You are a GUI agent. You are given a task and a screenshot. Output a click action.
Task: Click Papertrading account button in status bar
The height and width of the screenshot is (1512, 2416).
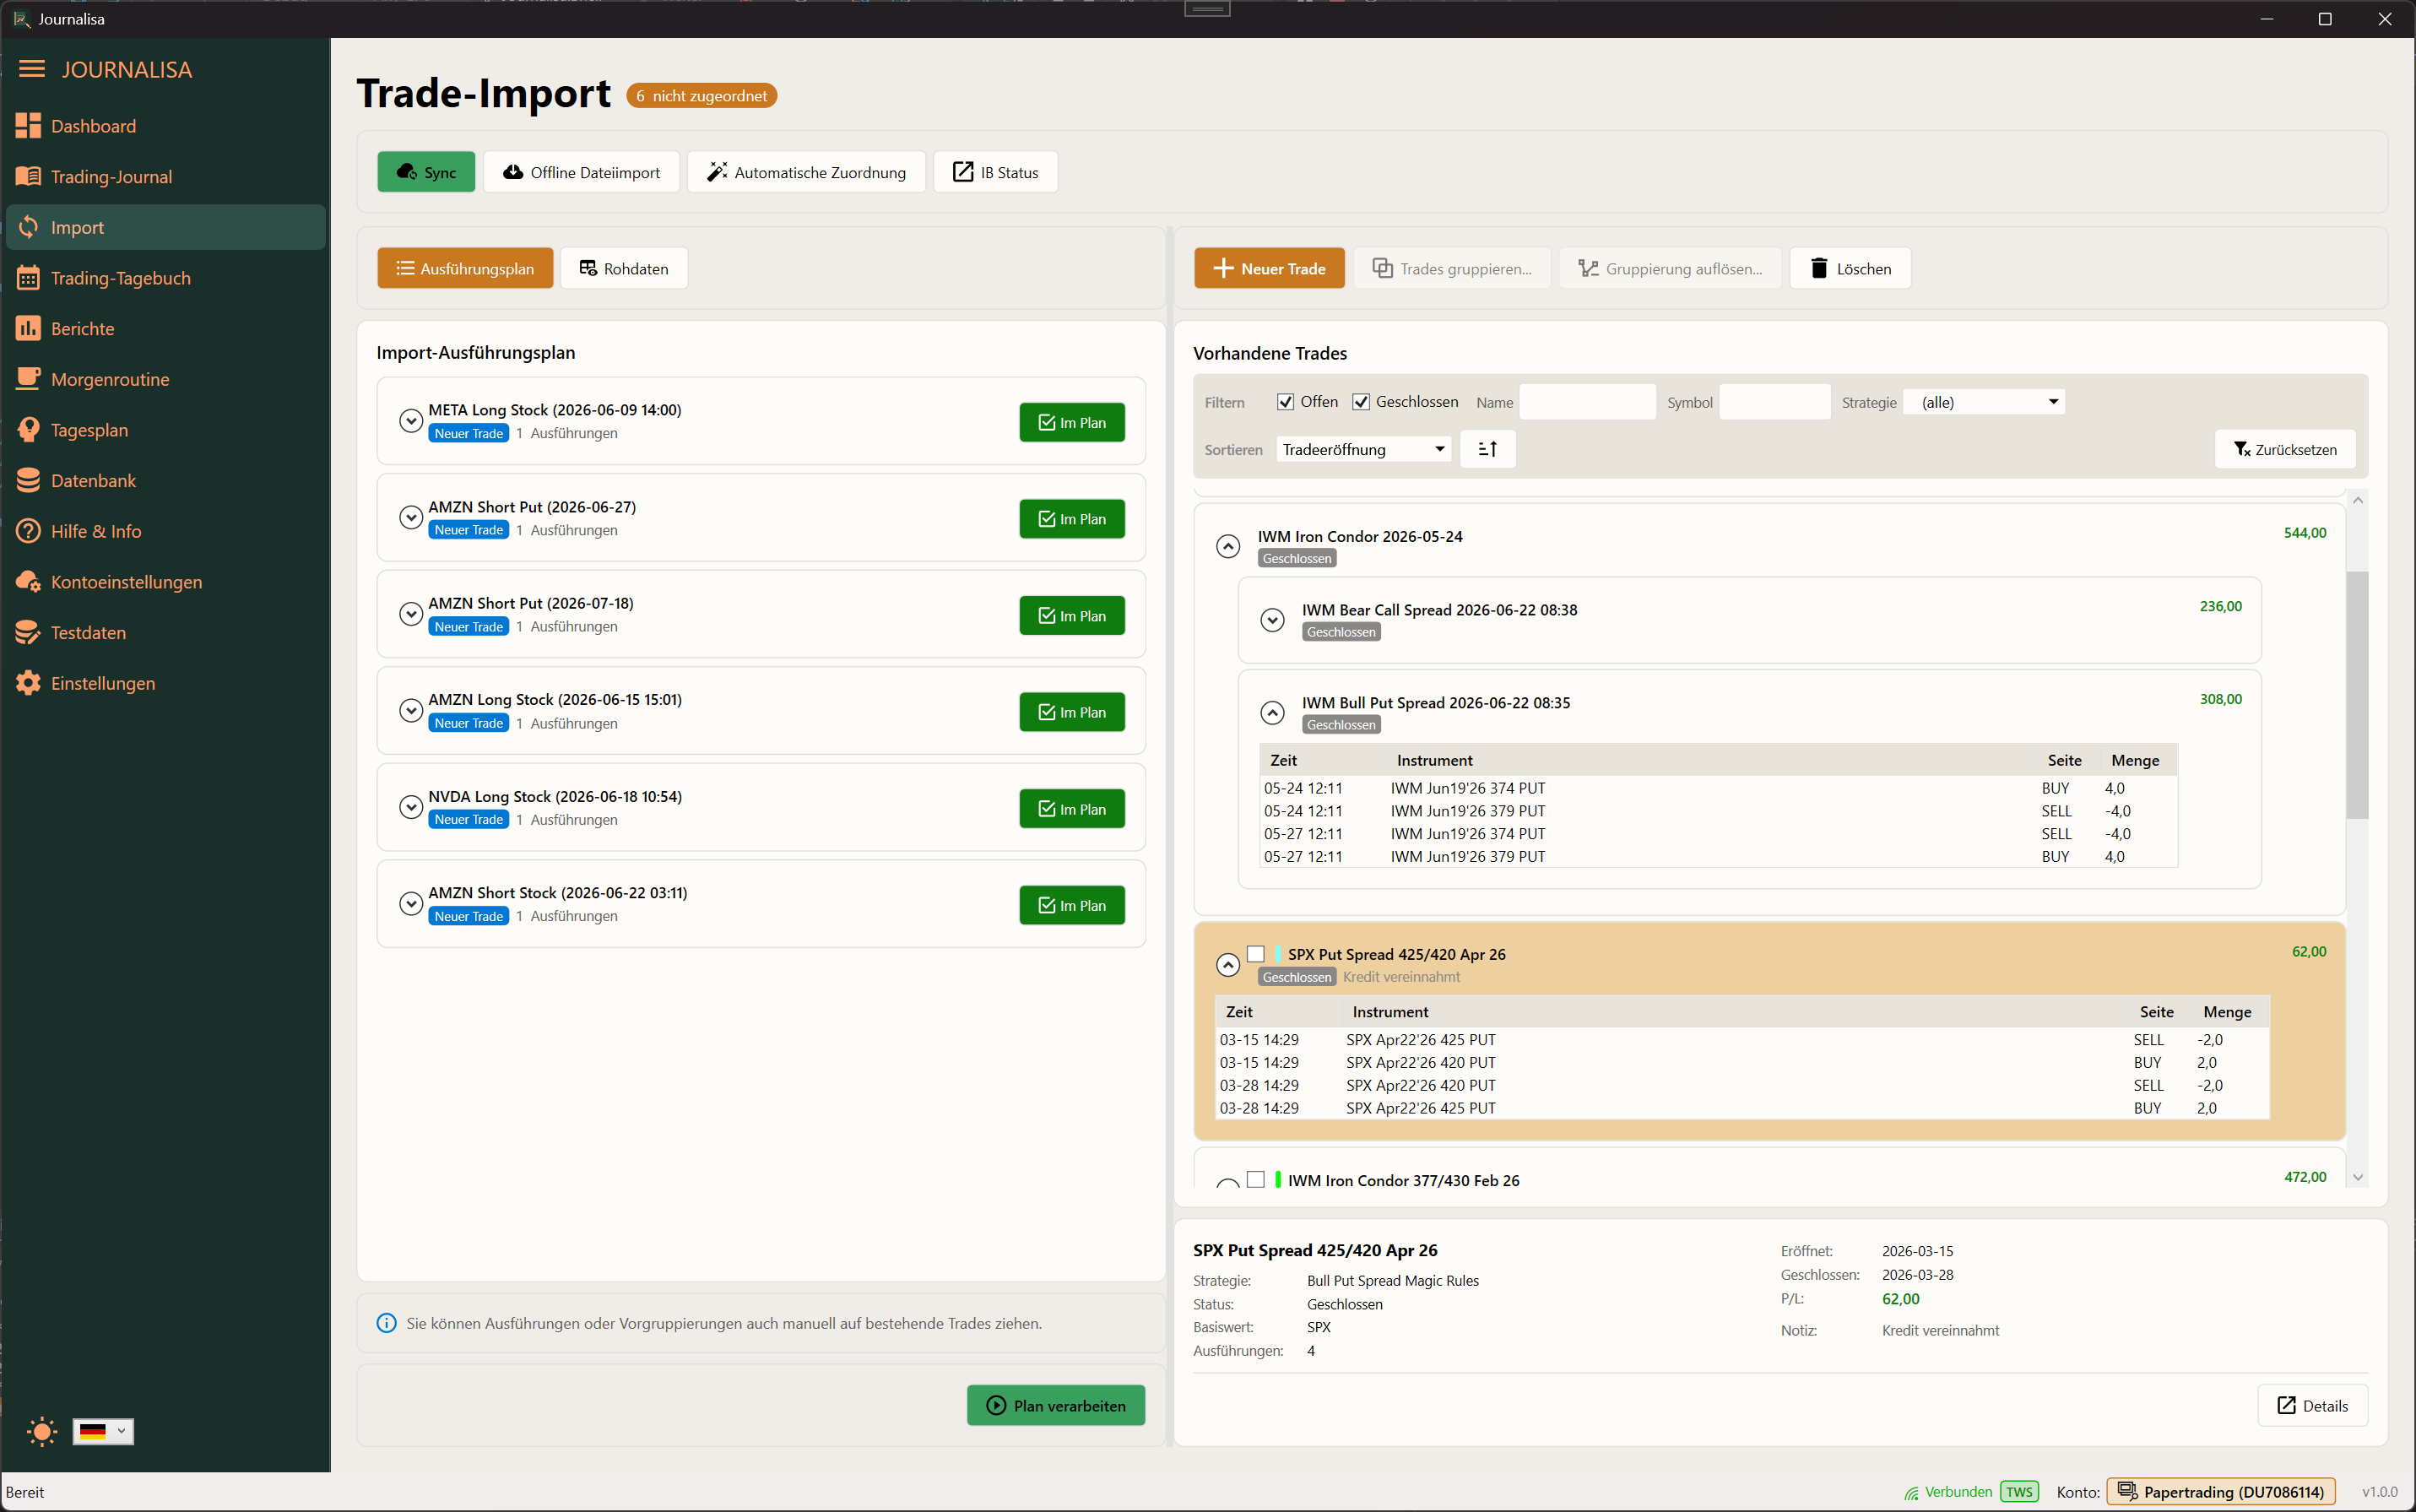(x=2220, y=1491)
